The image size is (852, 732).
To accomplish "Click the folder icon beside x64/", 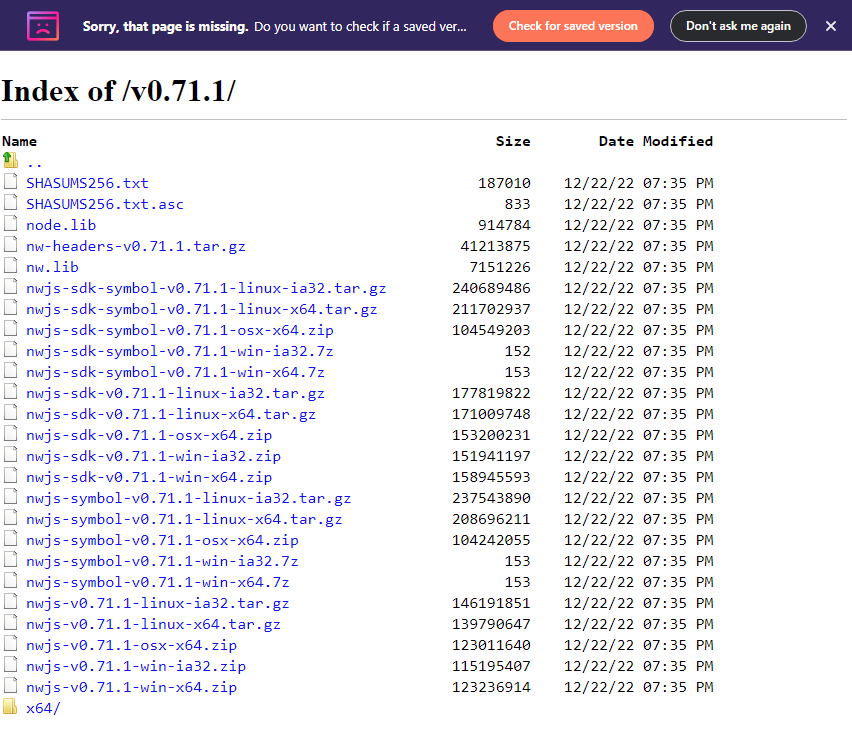I will pyautogui.click(x=10, y=707).
